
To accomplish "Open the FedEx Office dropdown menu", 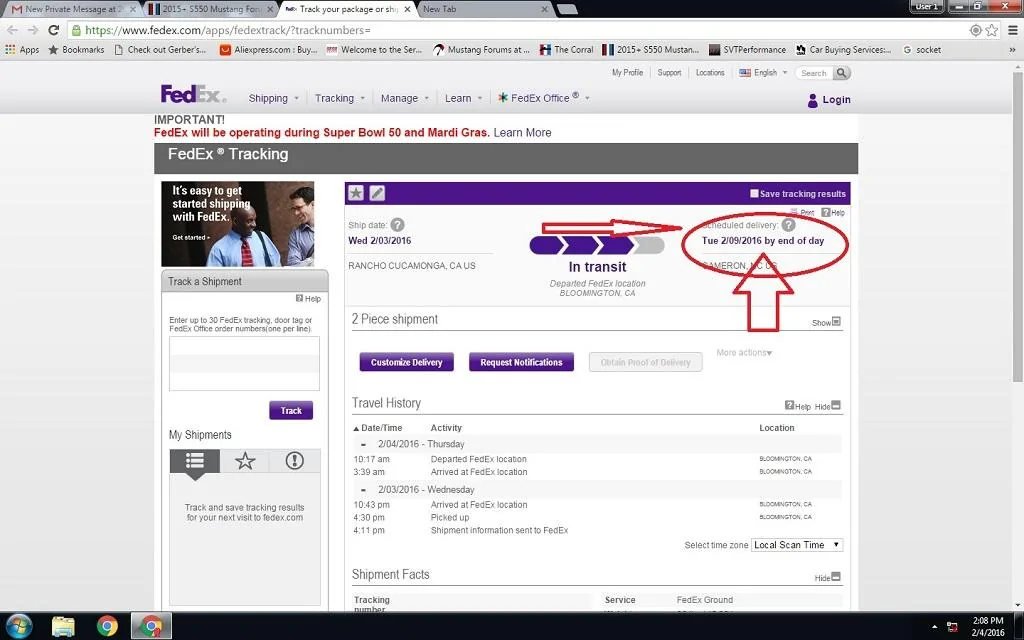I will 544,98.
